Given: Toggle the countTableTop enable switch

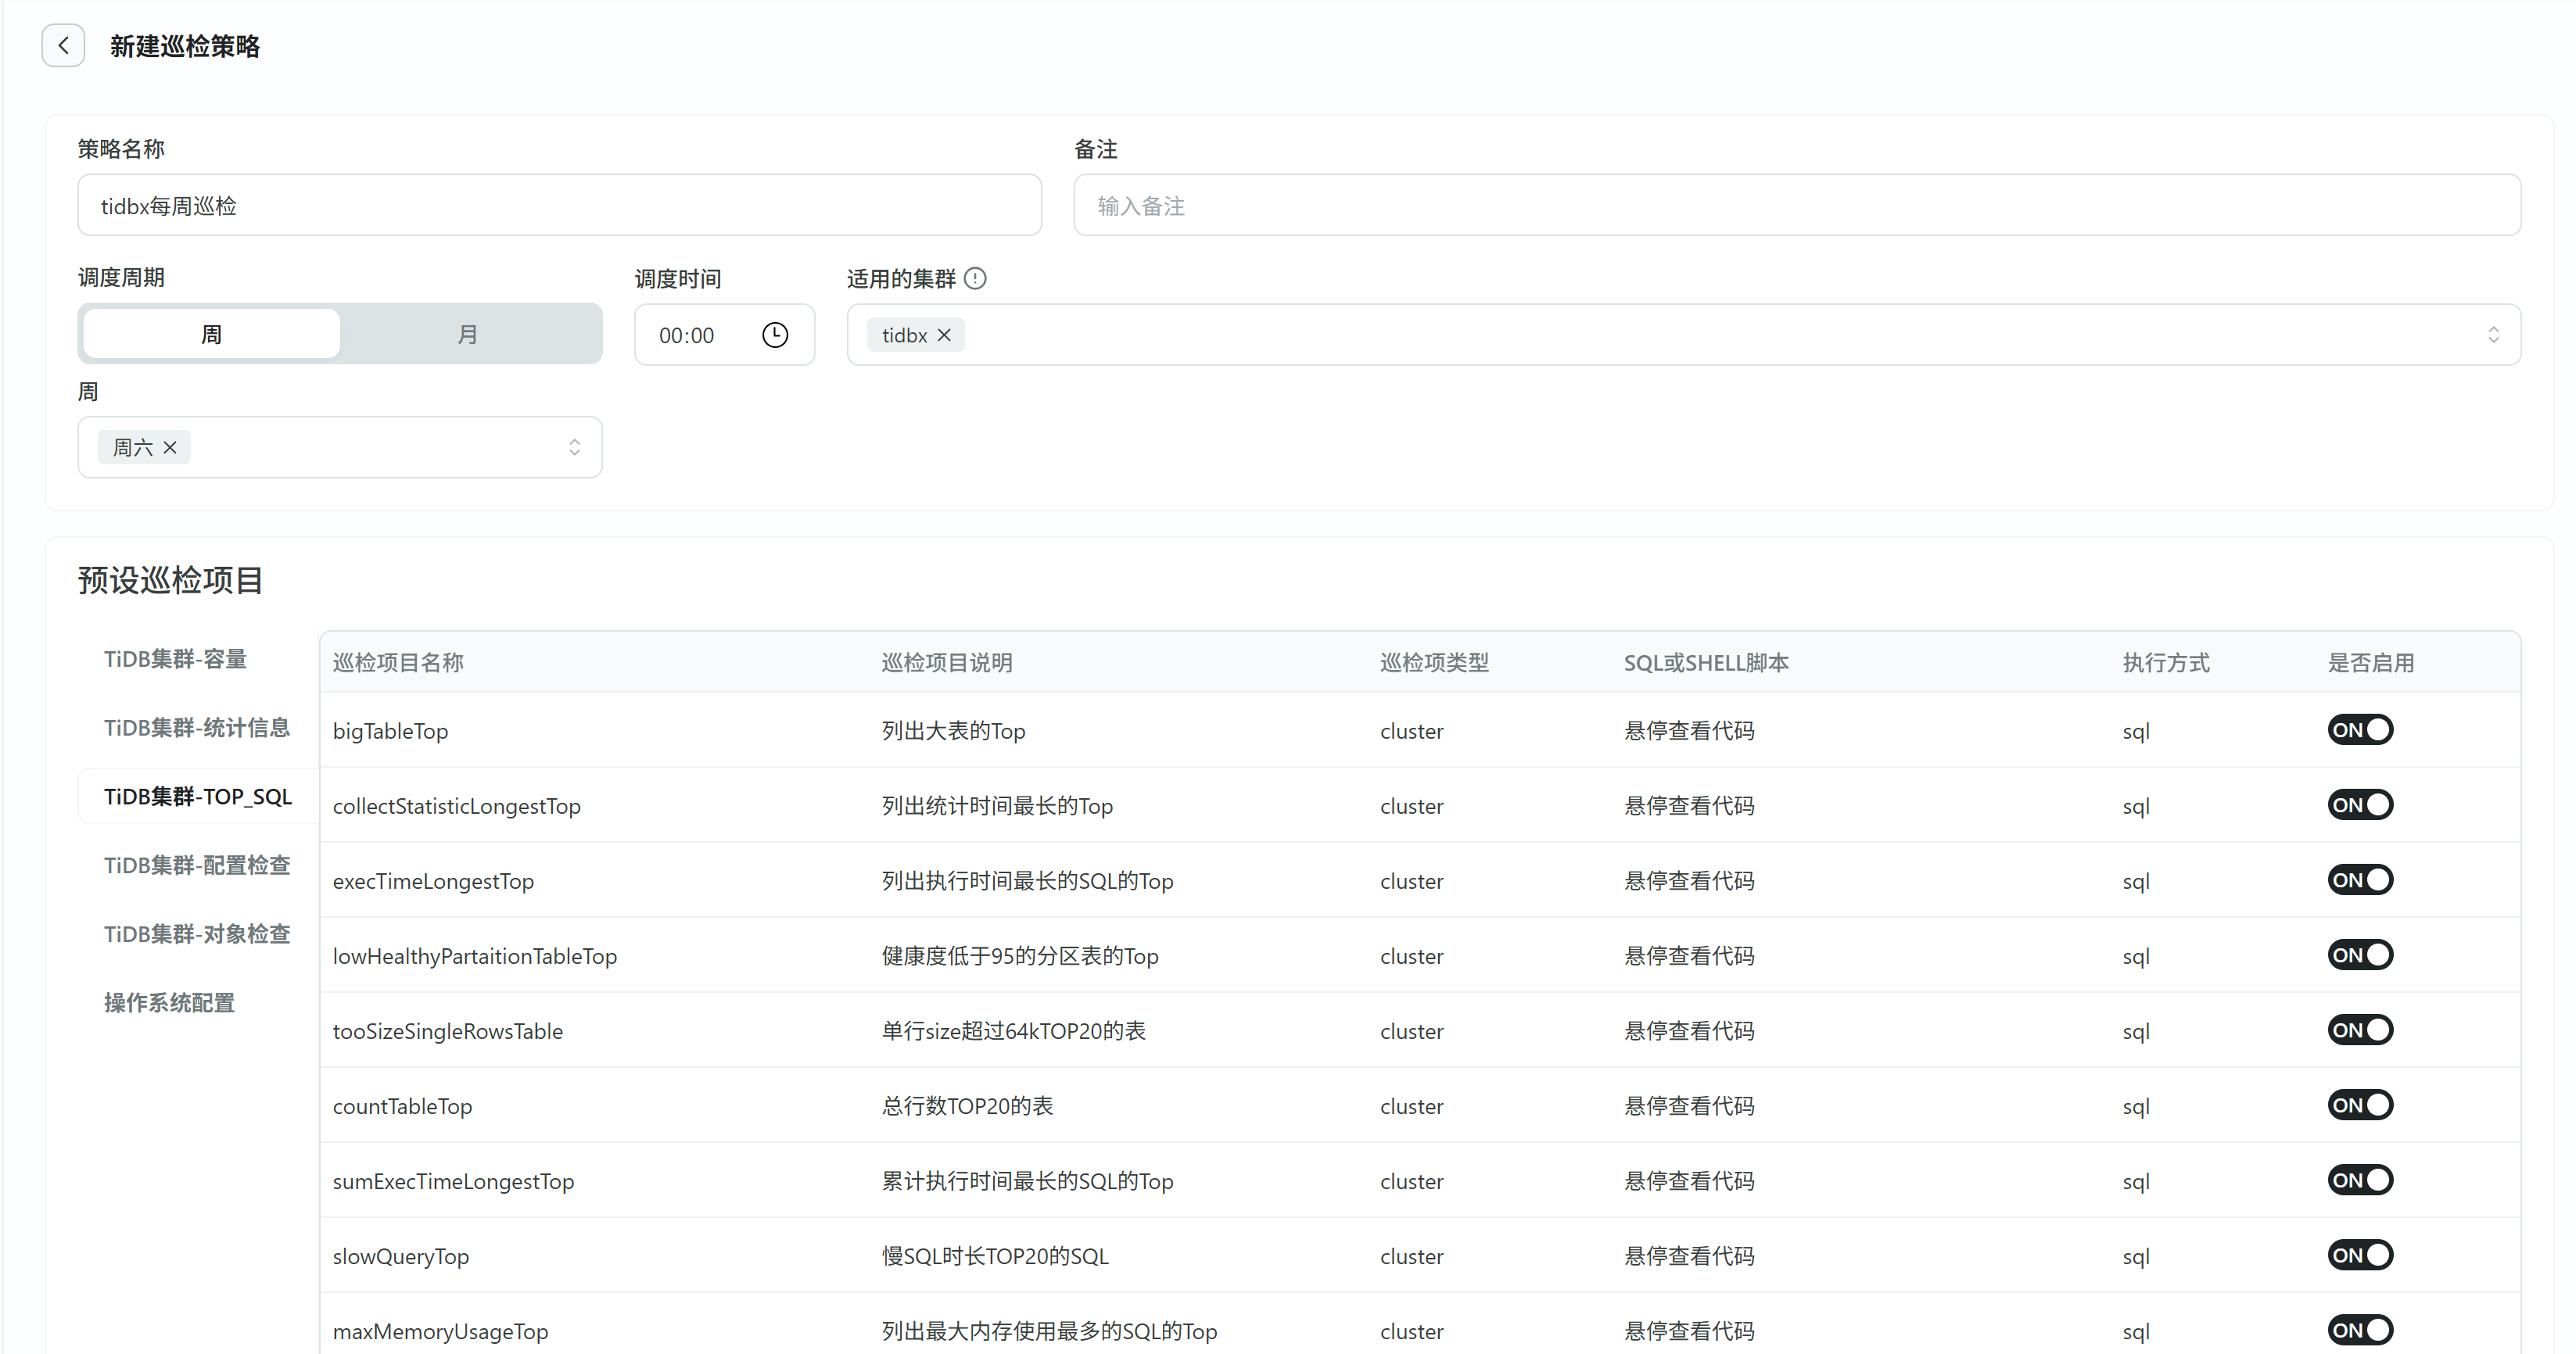Looking at the screenshot, I should pyautogui.click(x=2359, y=1105).
